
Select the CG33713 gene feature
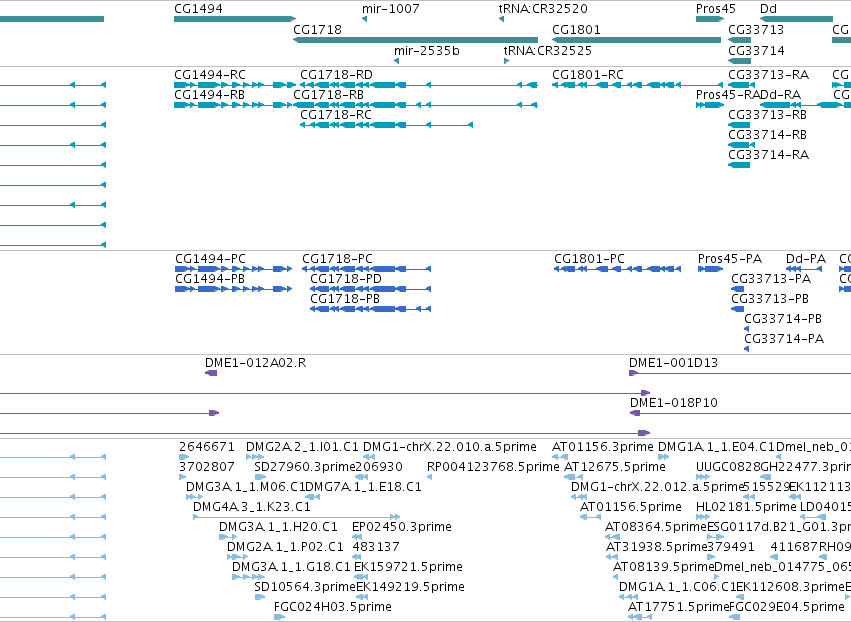[x=739, y=40]
